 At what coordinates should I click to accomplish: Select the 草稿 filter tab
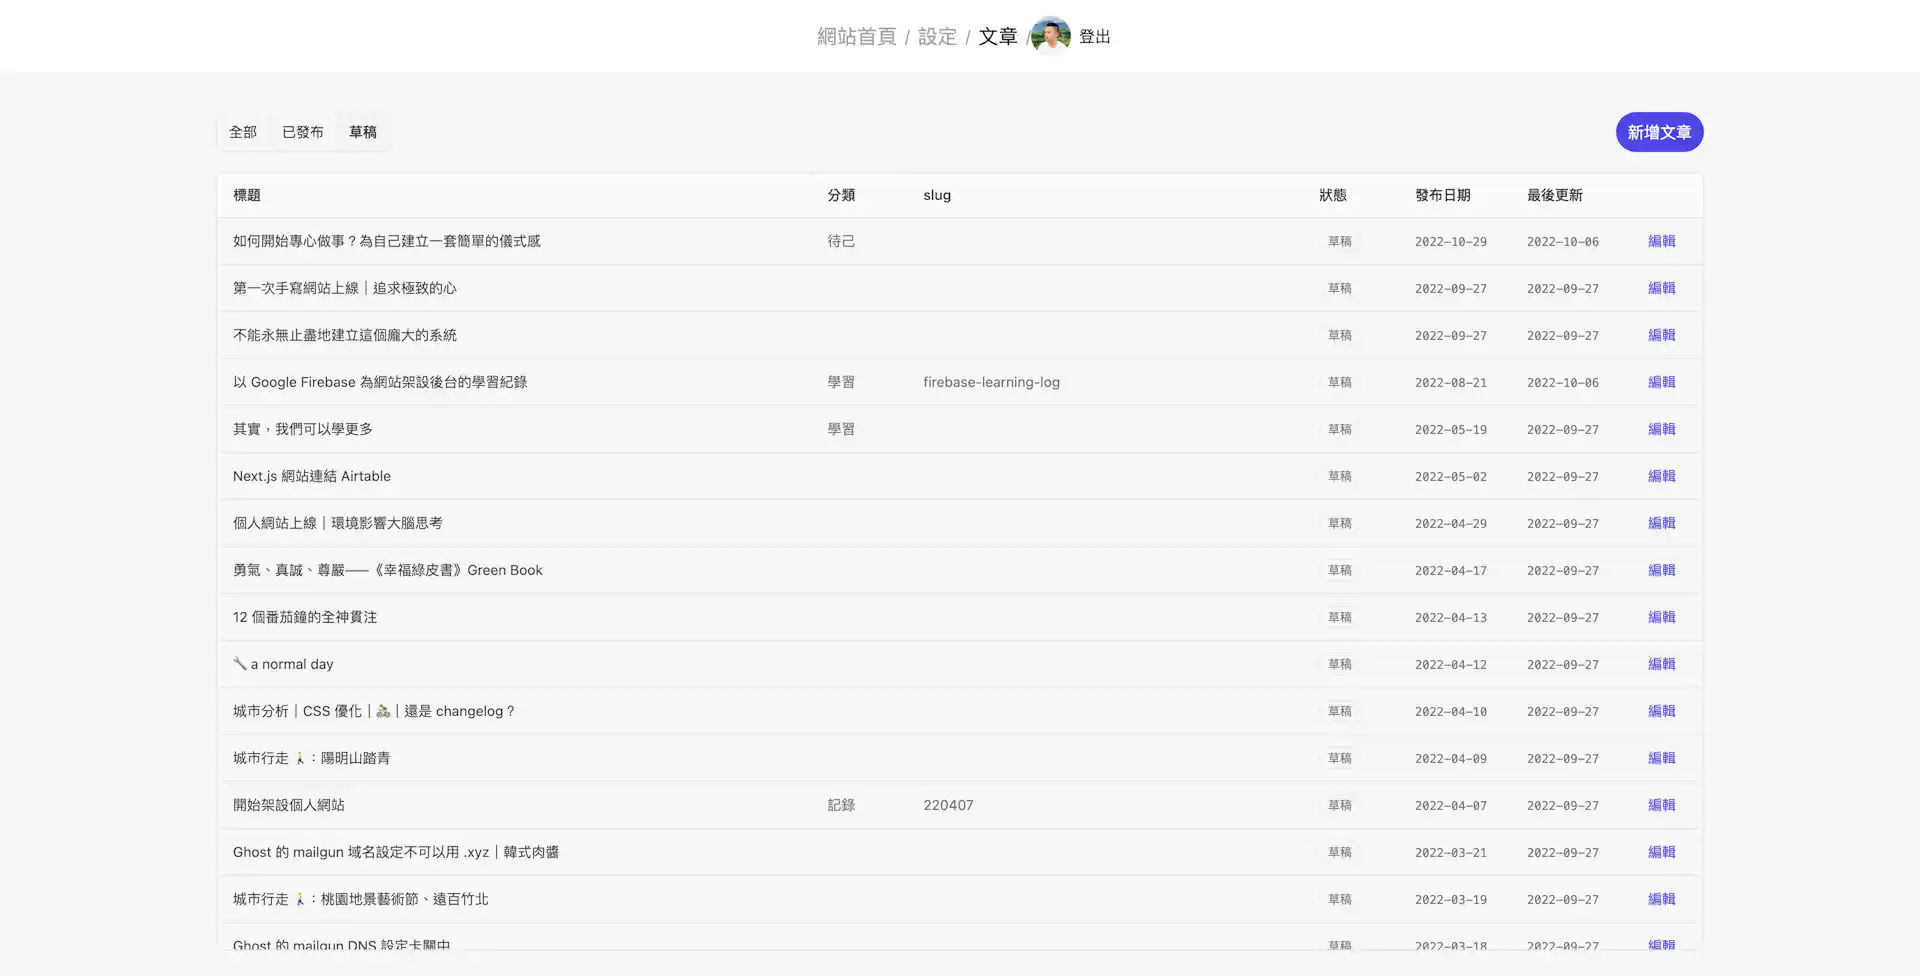[363, 132]
